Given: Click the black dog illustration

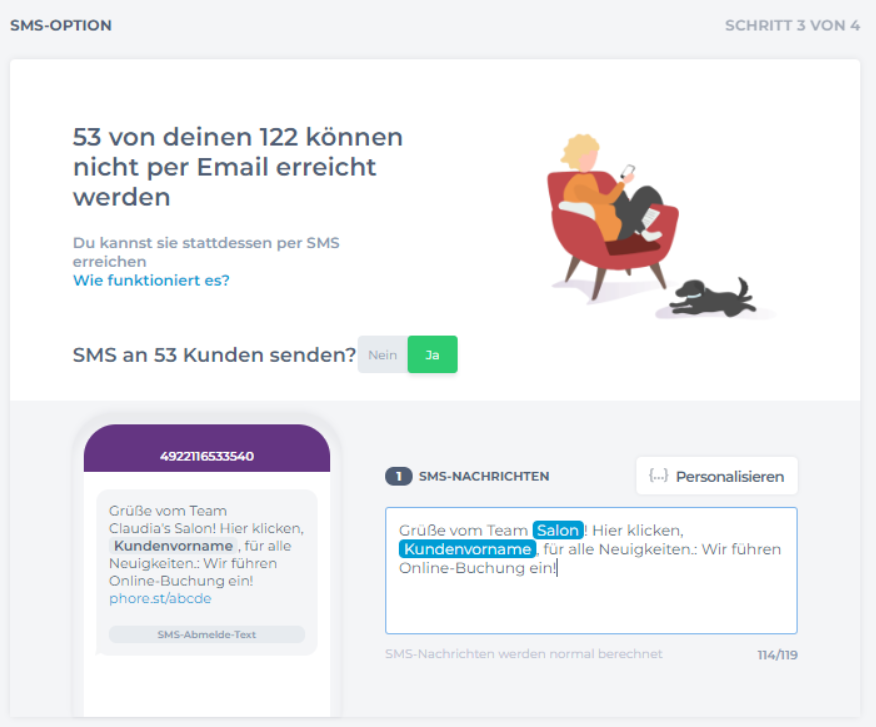Looking at the screenshot, I should [x=711, y=296].
